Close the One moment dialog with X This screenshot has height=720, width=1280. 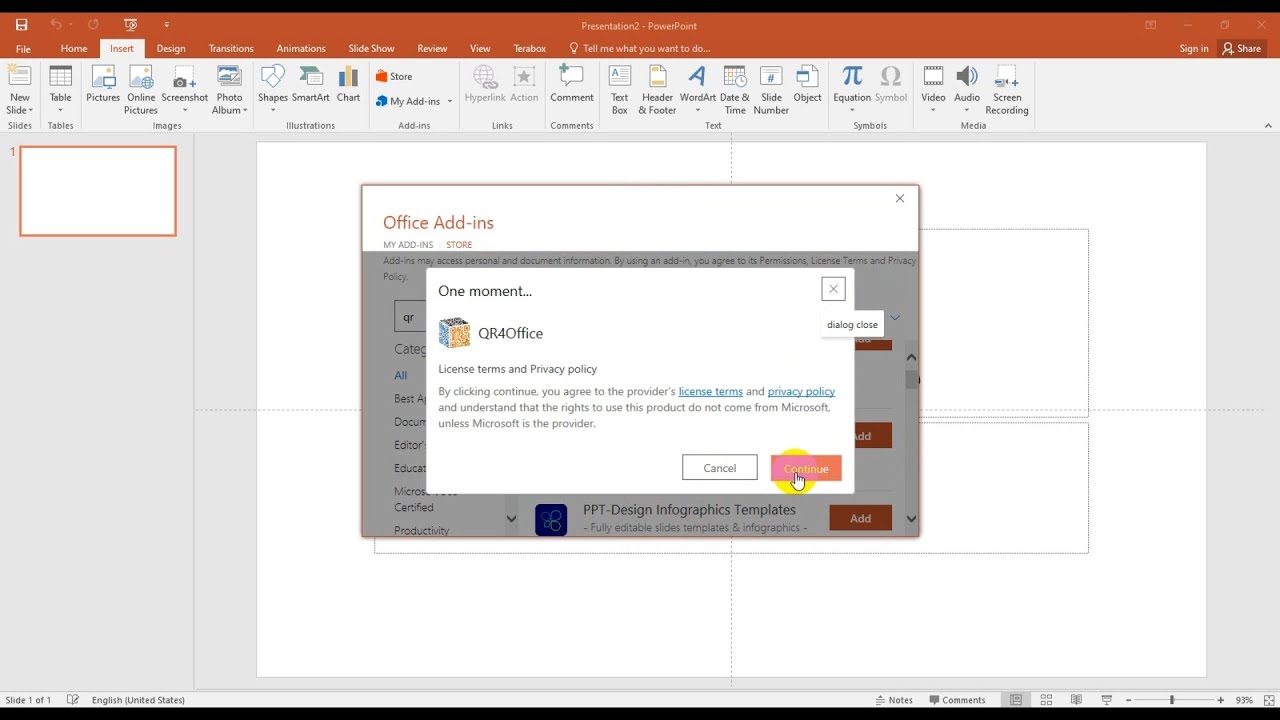(x=833, y=289)
